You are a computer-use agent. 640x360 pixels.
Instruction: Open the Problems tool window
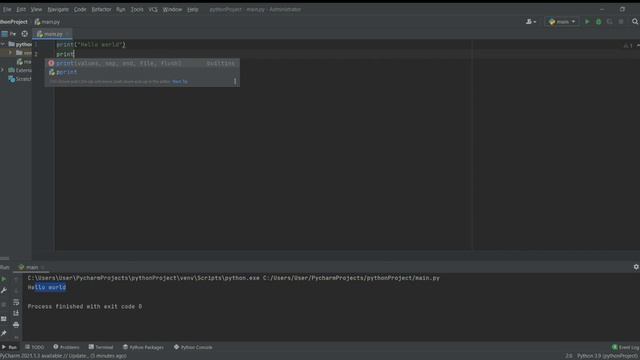click(66, 347)
